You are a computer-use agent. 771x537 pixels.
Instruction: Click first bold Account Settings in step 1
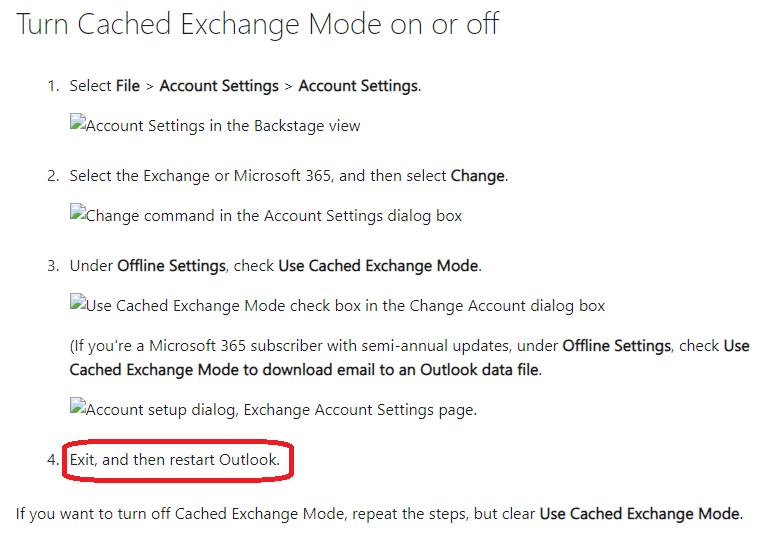click(x=219, y=86)
